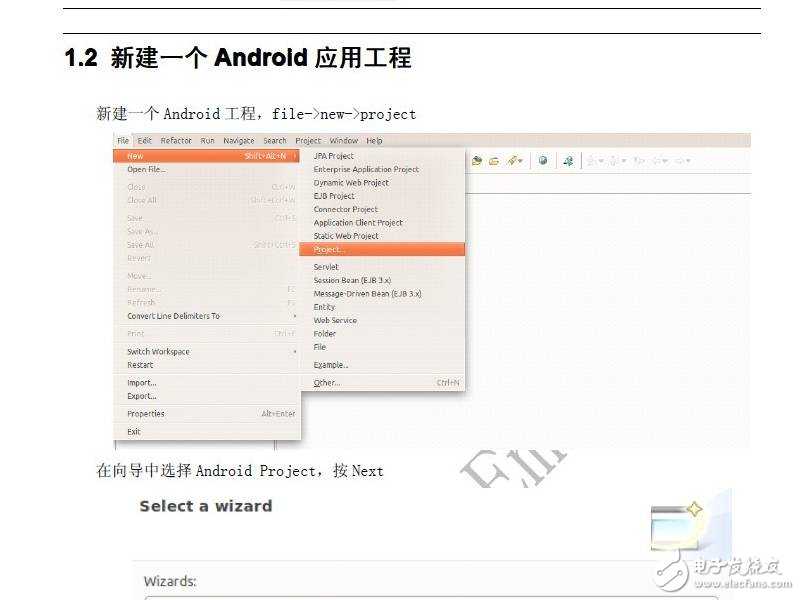Select Folder in New submenu
800x600 pixels.
pyautogui.click(x=324, y=334)
